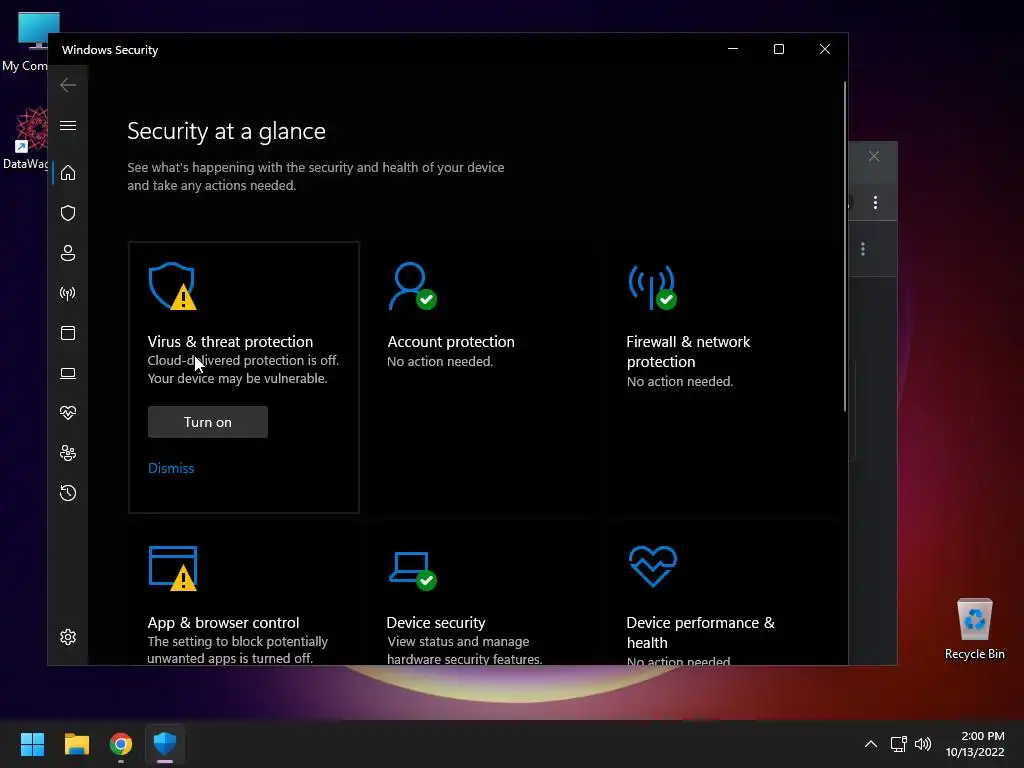
Task: Click the Account protection person tile icon
Action: pos(412,286)
